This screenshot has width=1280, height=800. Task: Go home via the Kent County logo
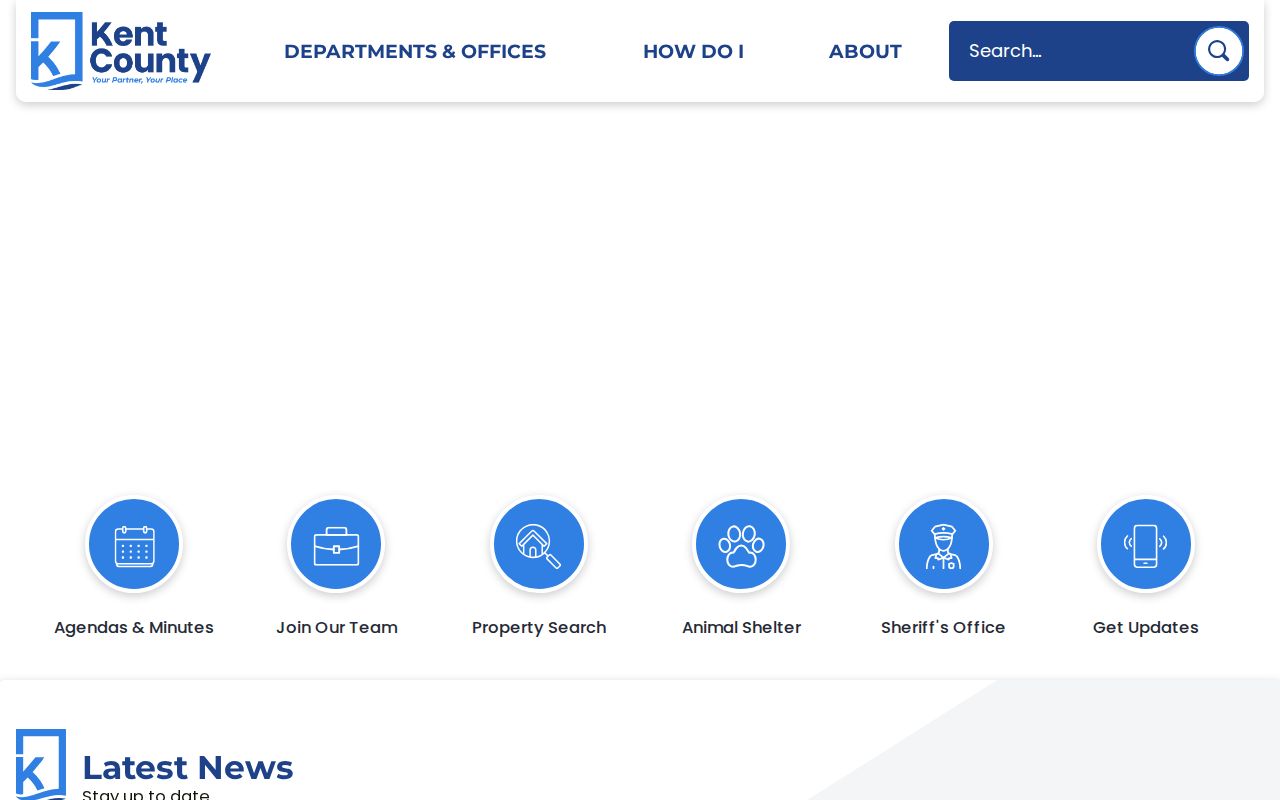(121, 51)
